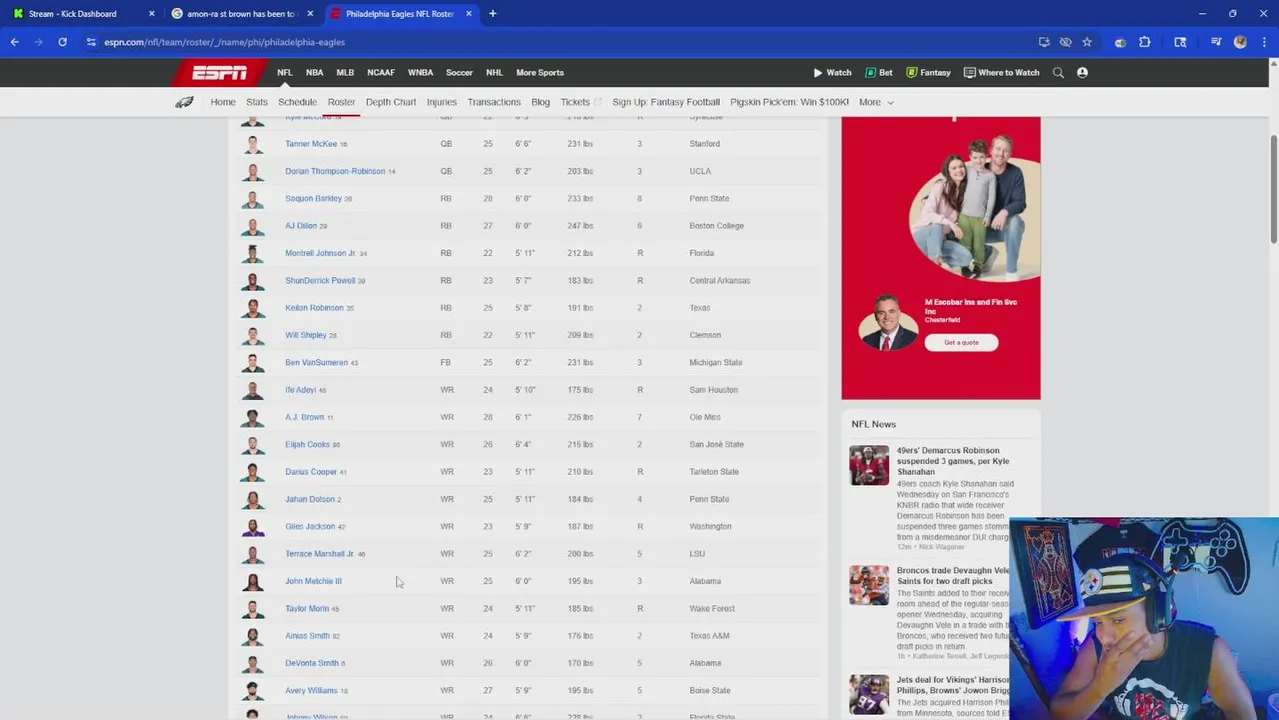Open the Tickets external link
The height and width of the screenshot is (720, 1279).
[581, 102]
